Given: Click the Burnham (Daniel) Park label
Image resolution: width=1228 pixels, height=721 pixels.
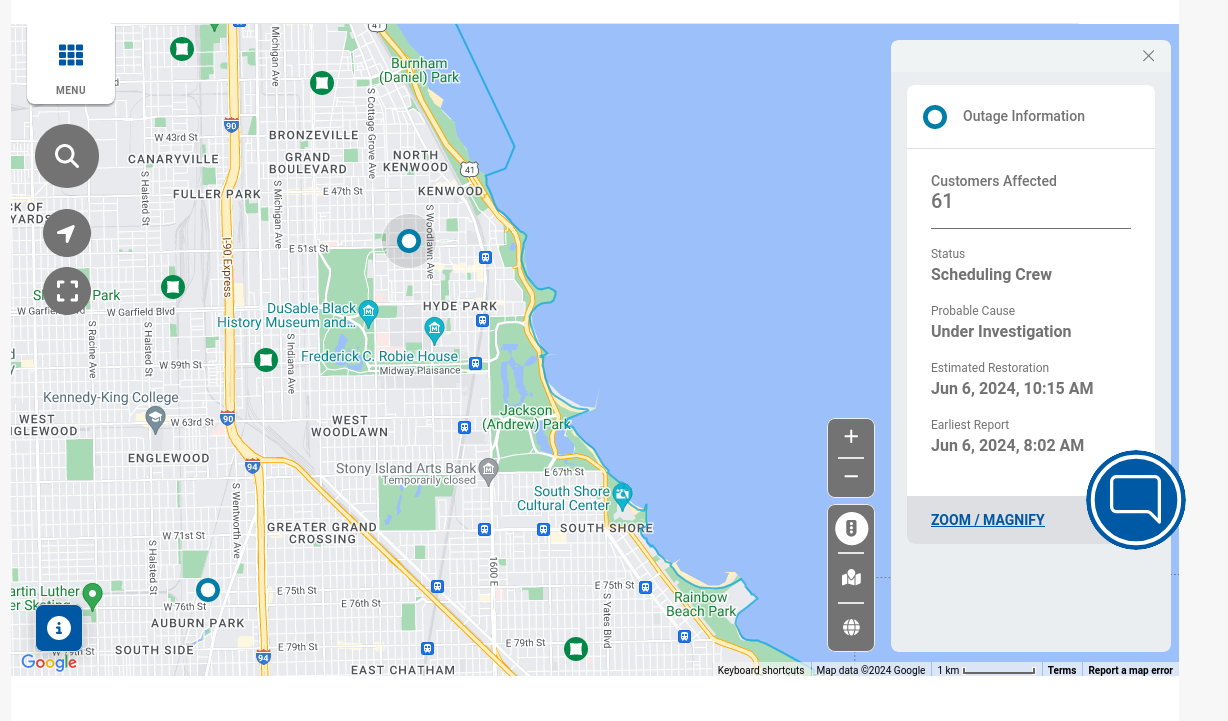Looking at the screenshot, I should pos(419,70).
